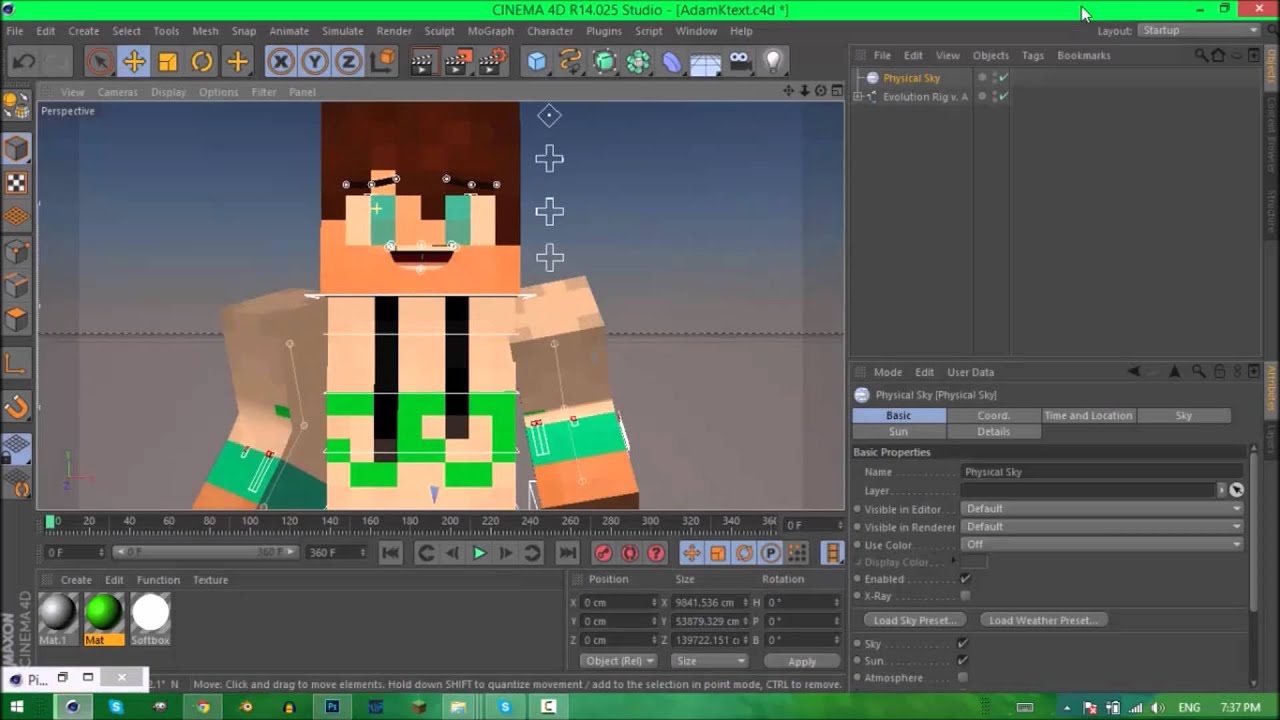
Task: Open the Object (Rel) coordinate dropdown
Action: (619, 661)
